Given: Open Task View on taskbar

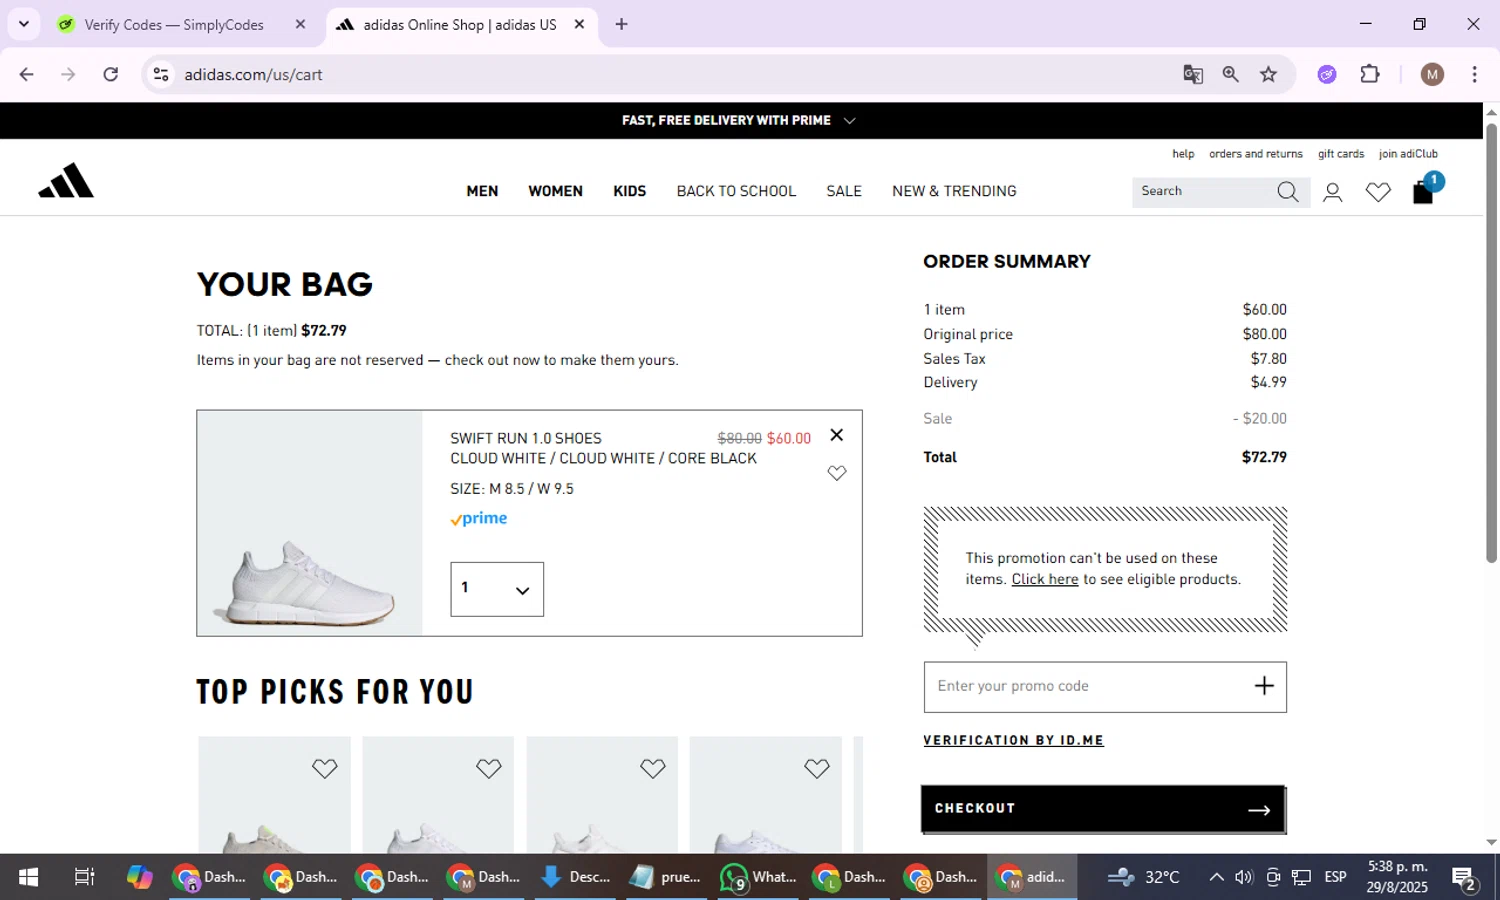Looking at the screenshot, I should 85,877.
